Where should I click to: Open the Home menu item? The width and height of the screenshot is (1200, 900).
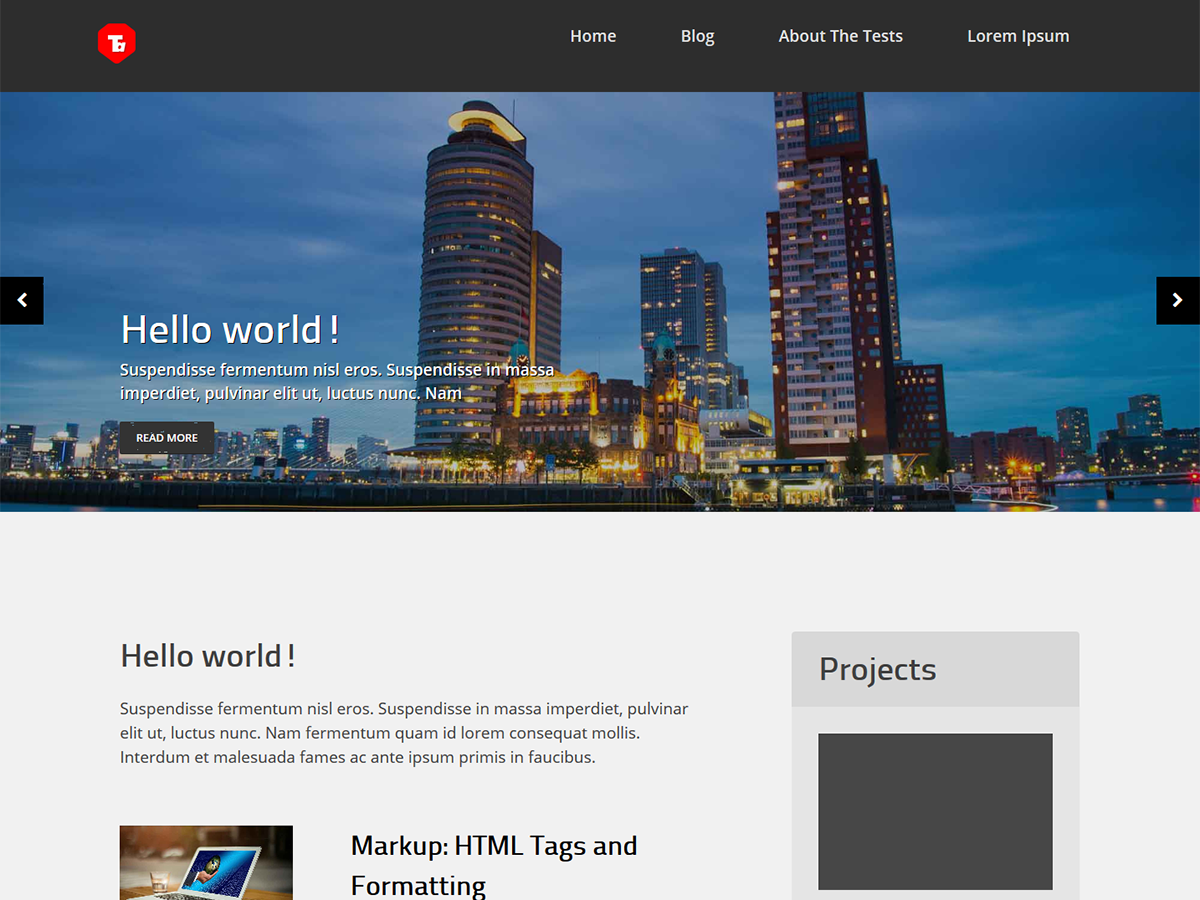point(592,36)
